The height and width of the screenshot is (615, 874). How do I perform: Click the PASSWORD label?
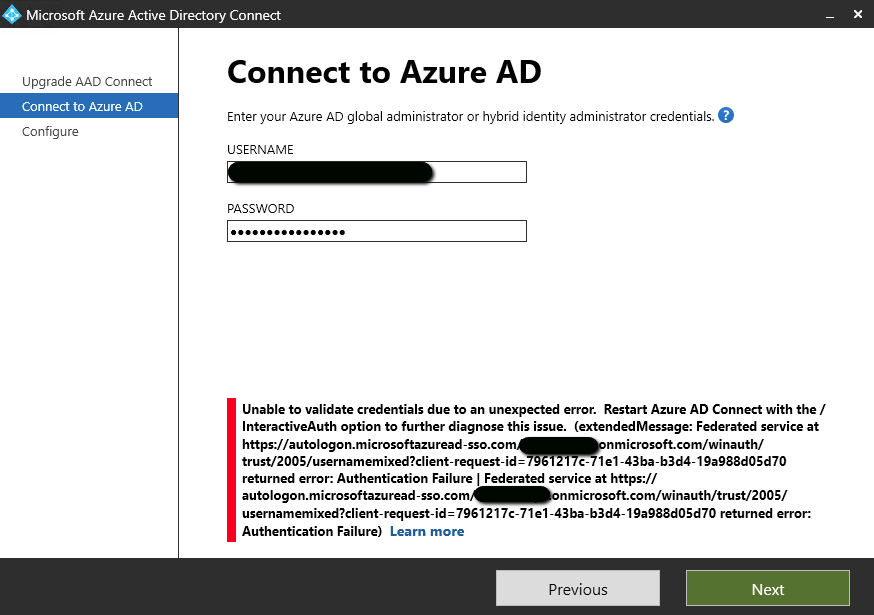click(260, 209)
